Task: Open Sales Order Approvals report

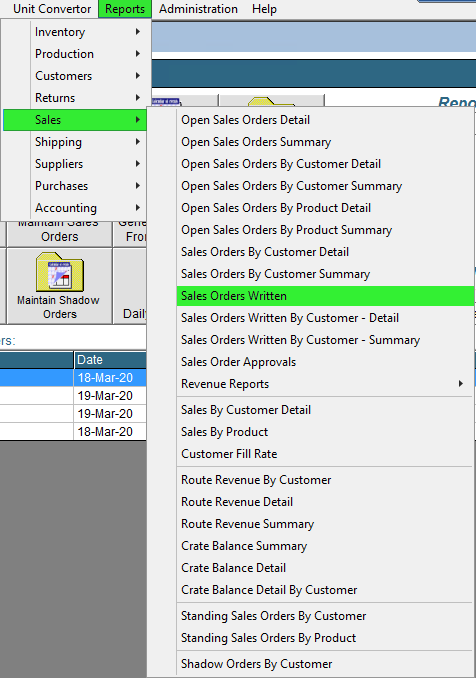Action: point(325,362)
